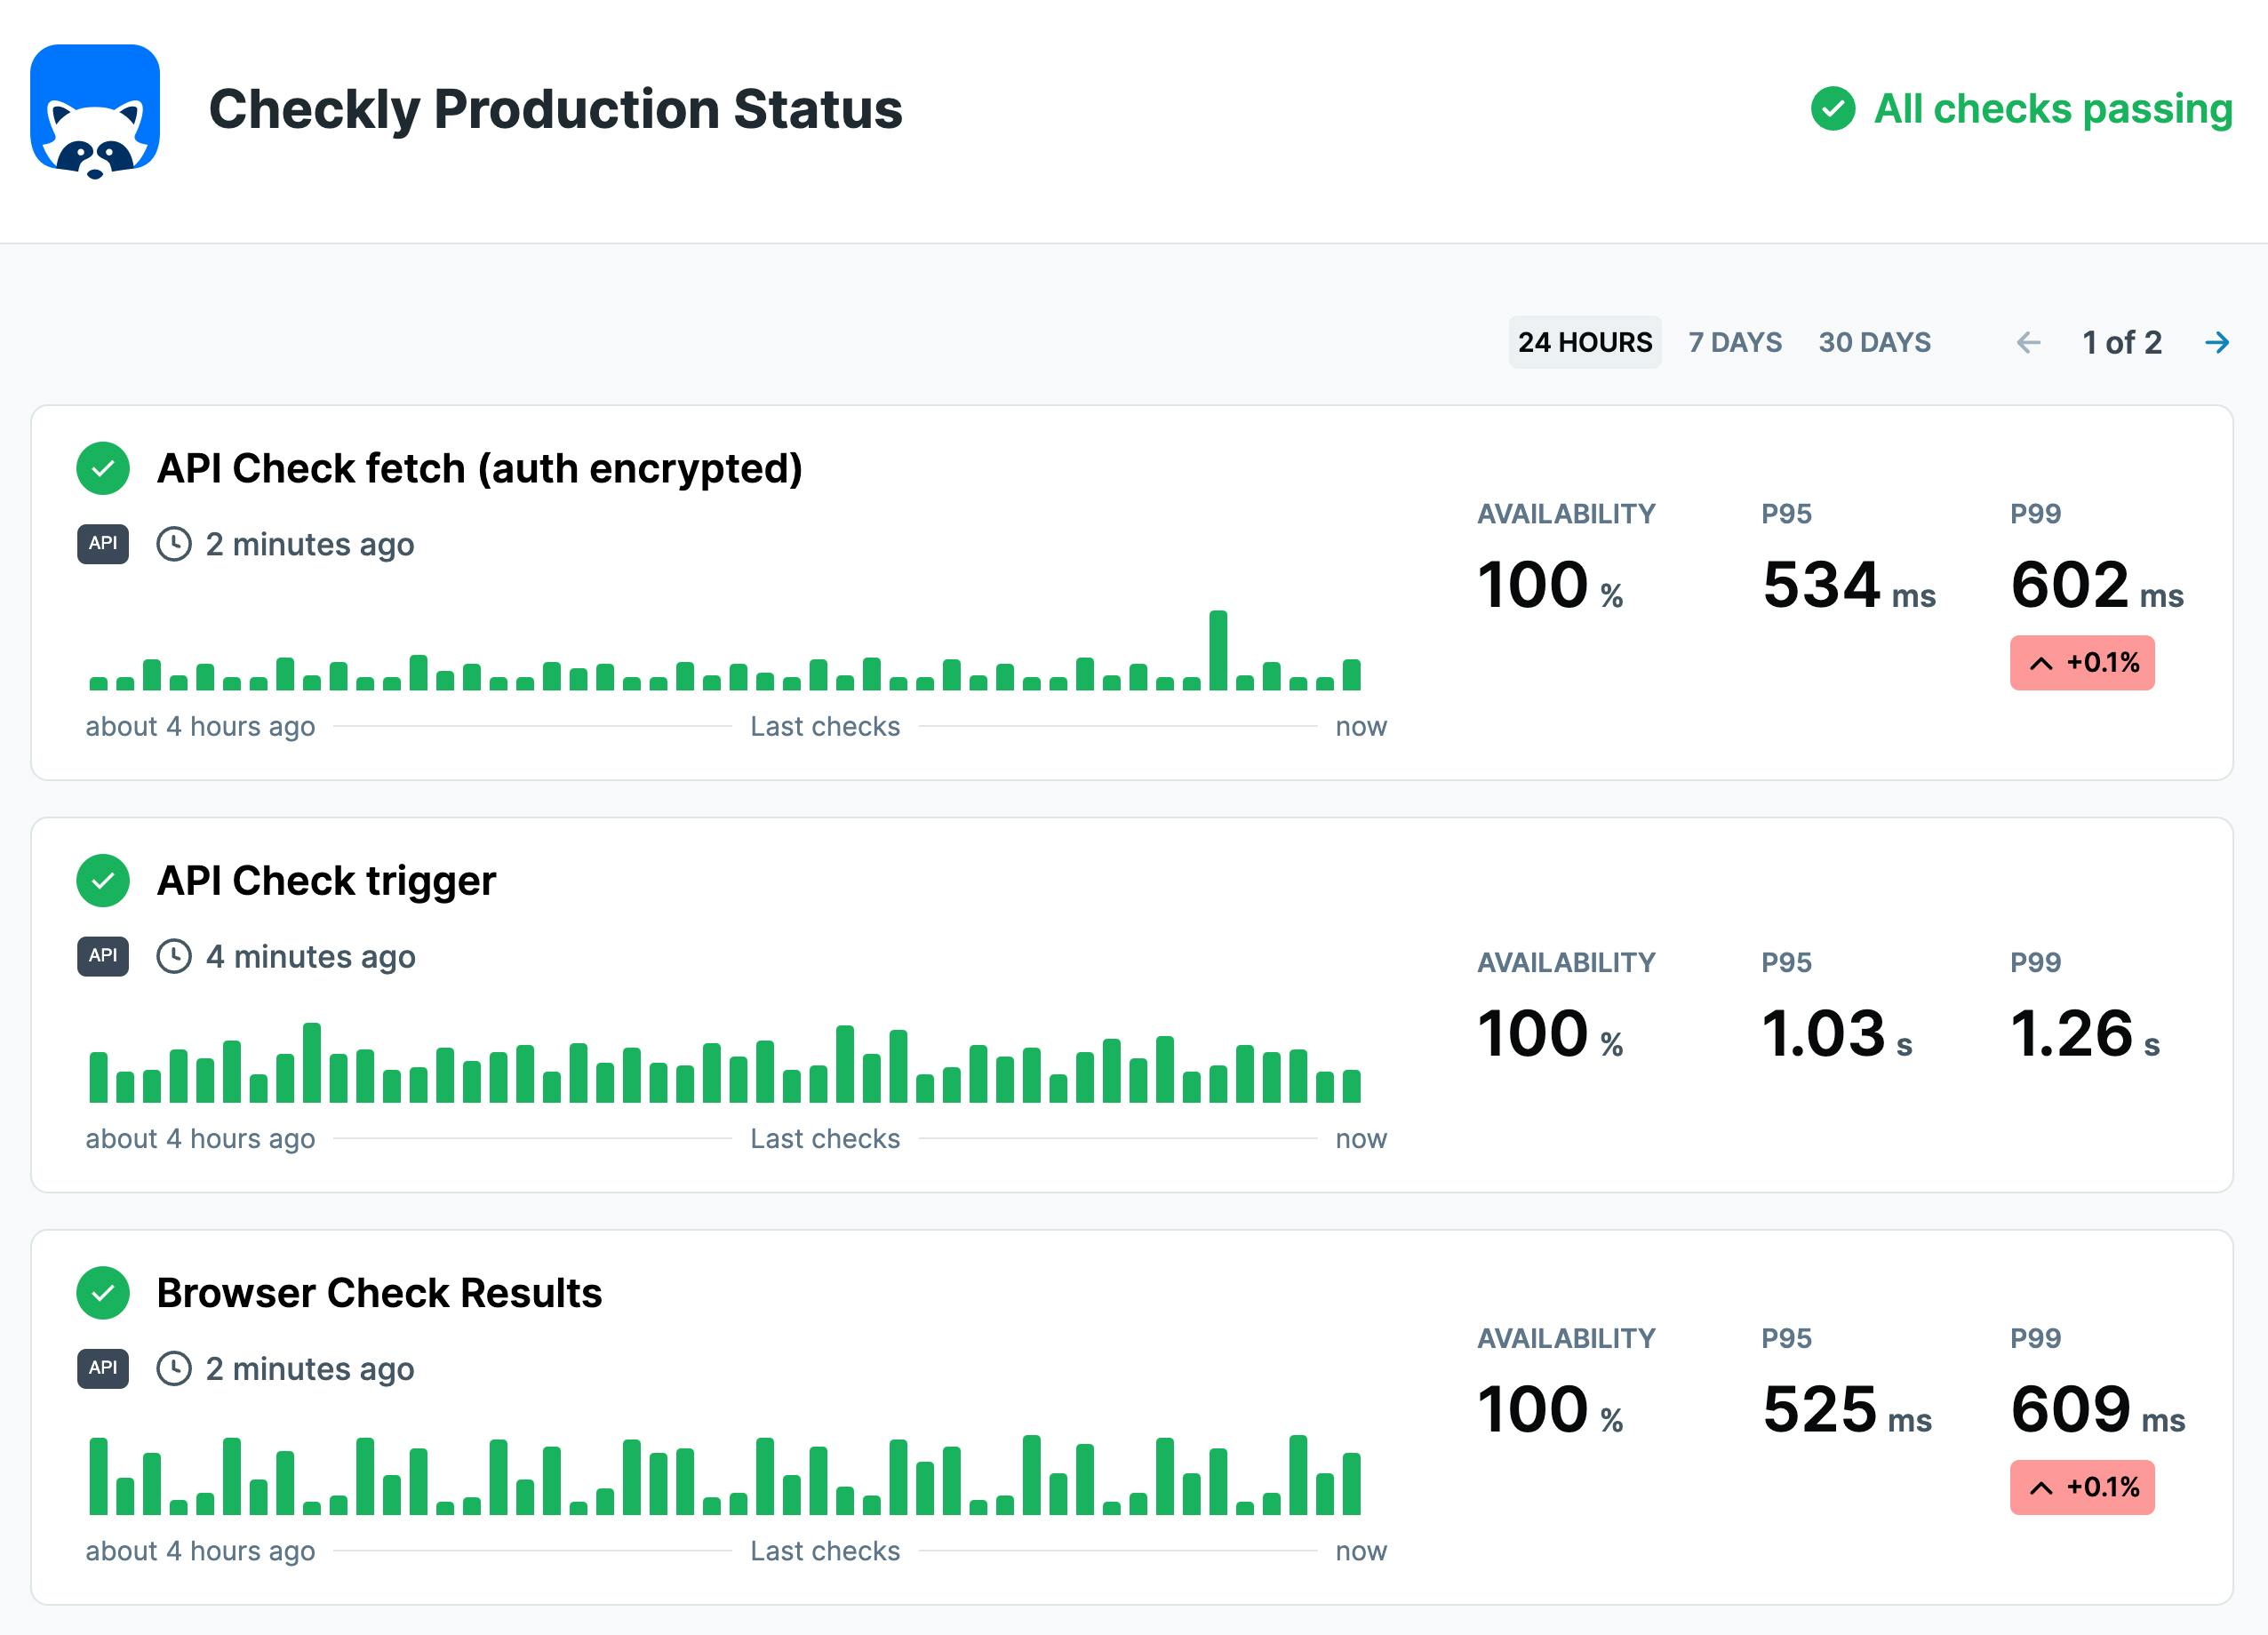2268x1635 pixels.
Task: Click the Checkly raccoon logo
Action: coord(97,110)
